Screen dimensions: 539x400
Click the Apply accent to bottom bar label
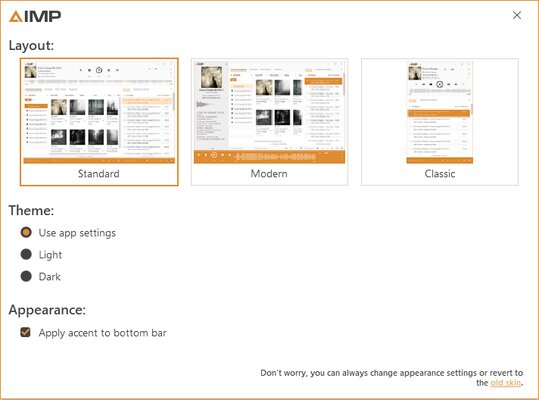tap(102, 333)
